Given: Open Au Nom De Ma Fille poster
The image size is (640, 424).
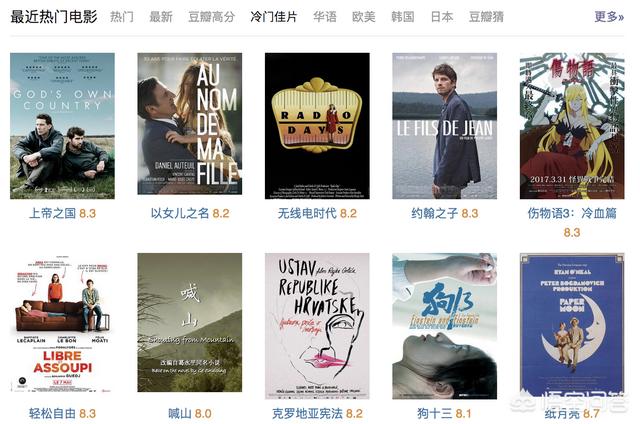Looking at the screenshot, I should 190,124.
